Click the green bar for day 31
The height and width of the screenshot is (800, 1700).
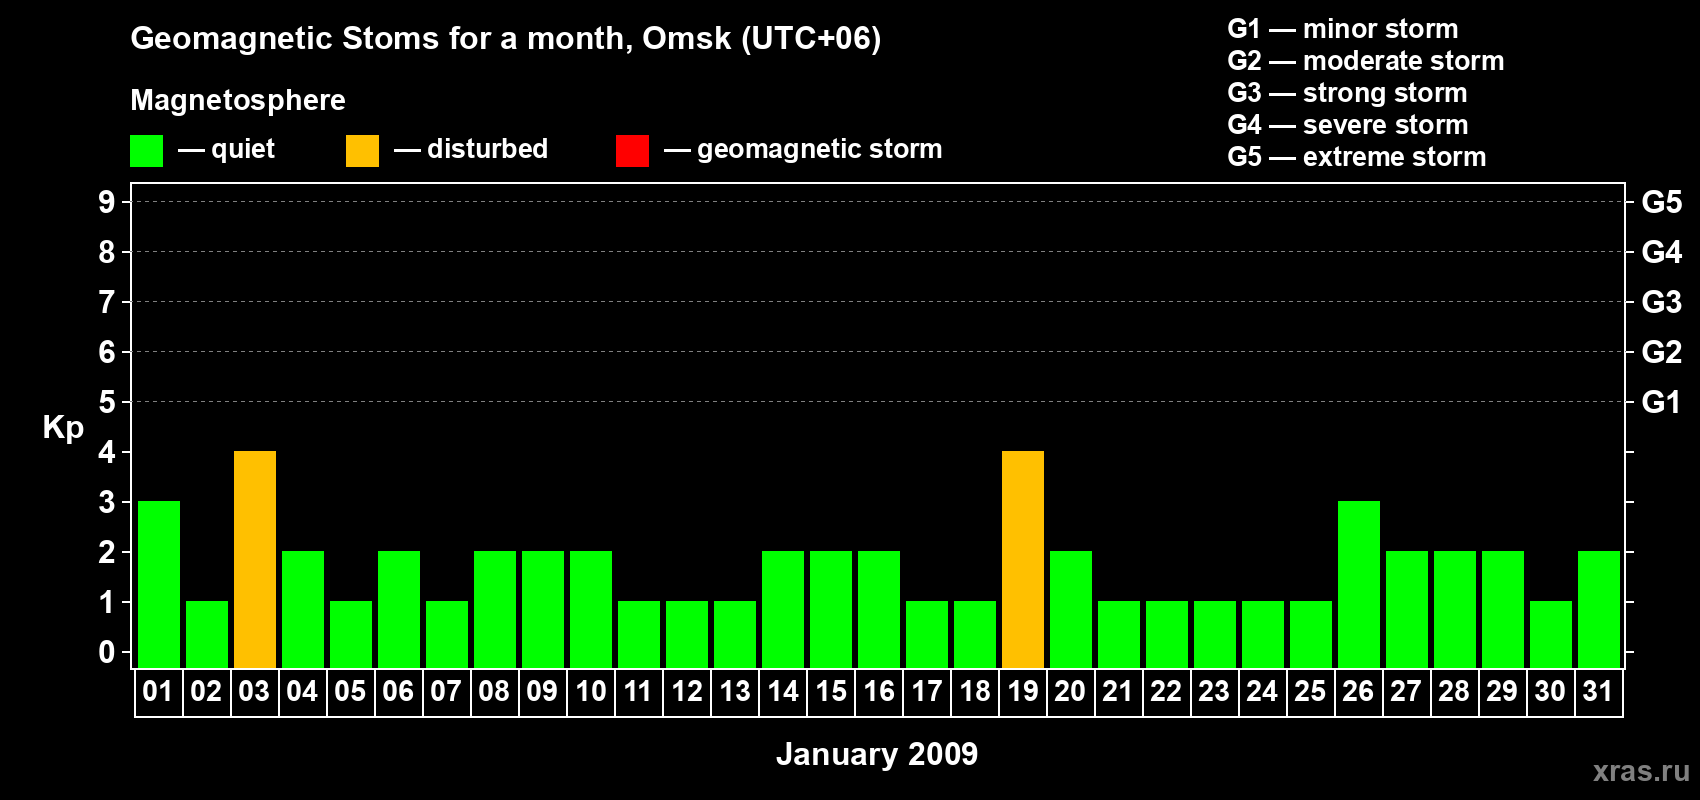[1599, 610]
